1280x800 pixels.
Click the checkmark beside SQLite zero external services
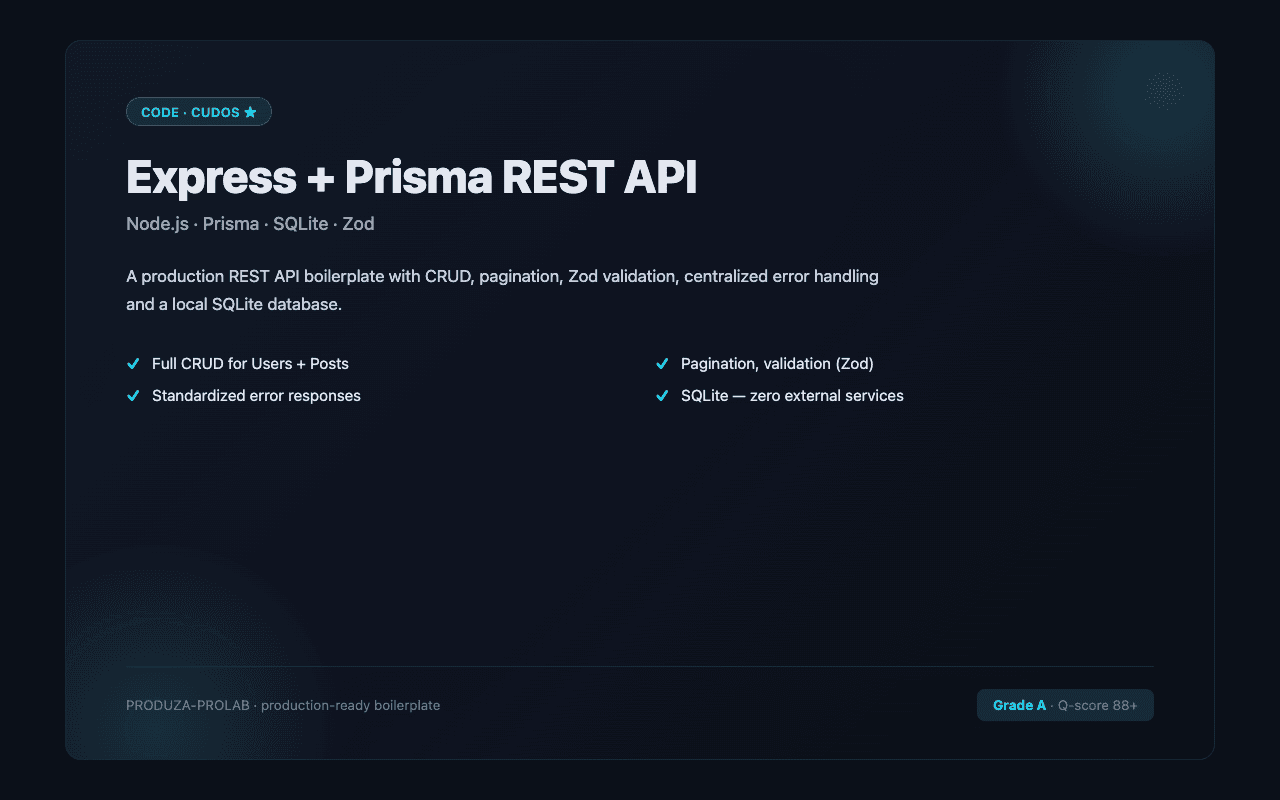662,396
